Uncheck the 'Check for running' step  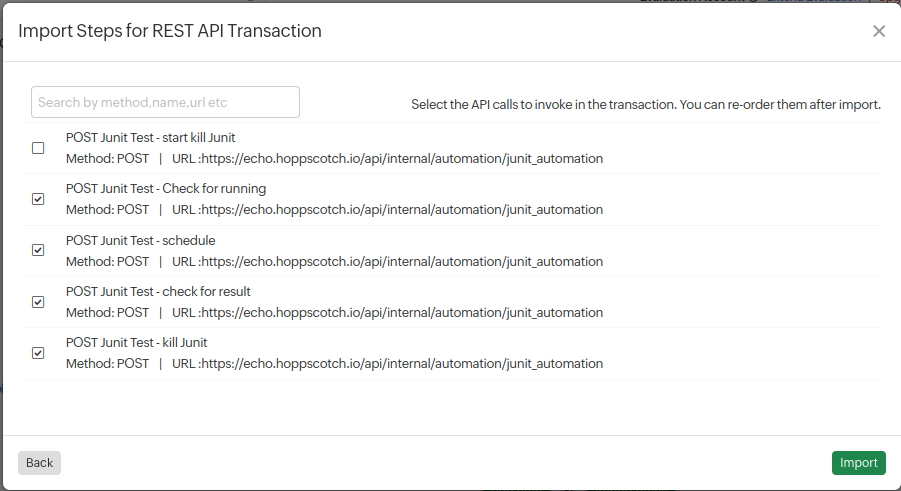pyautogui.click(x=38, y=199)
